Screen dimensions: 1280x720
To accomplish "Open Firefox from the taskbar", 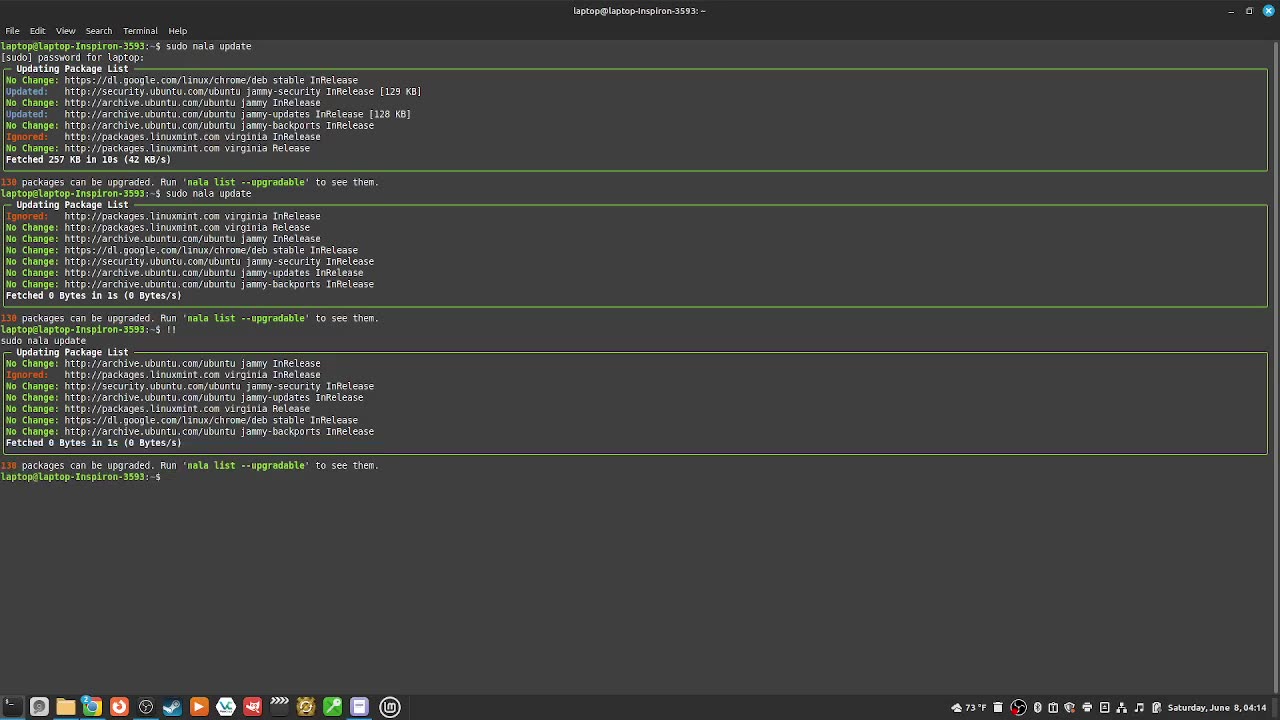I will click(120, 706).
